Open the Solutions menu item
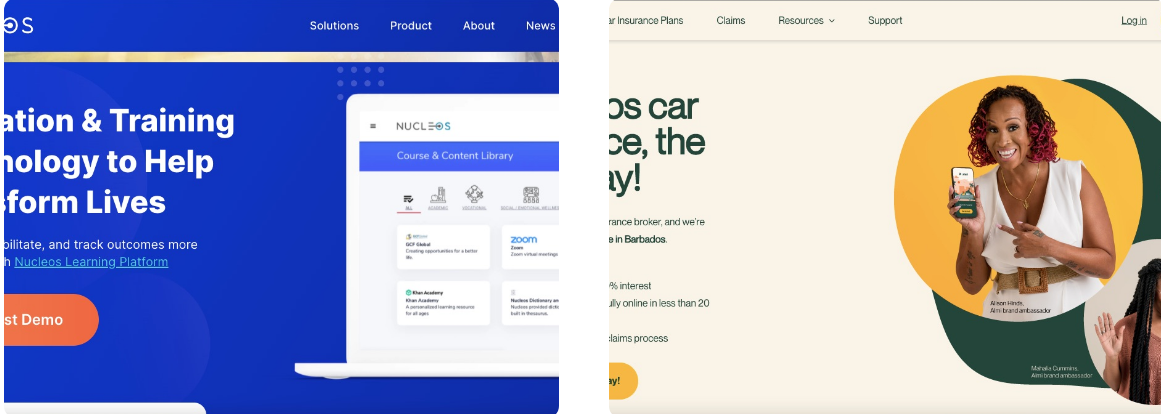This screenshot has width=1161, height=414. 334,25
